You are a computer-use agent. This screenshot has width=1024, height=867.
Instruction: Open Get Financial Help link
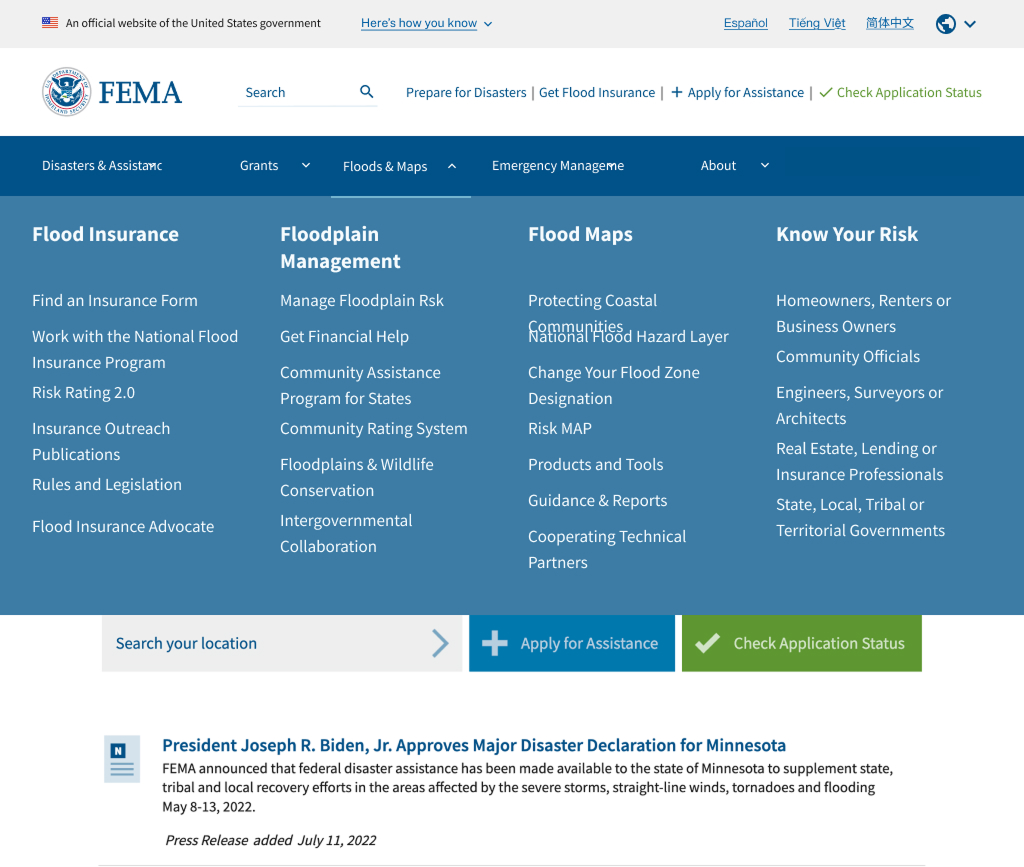pos(344,336)
